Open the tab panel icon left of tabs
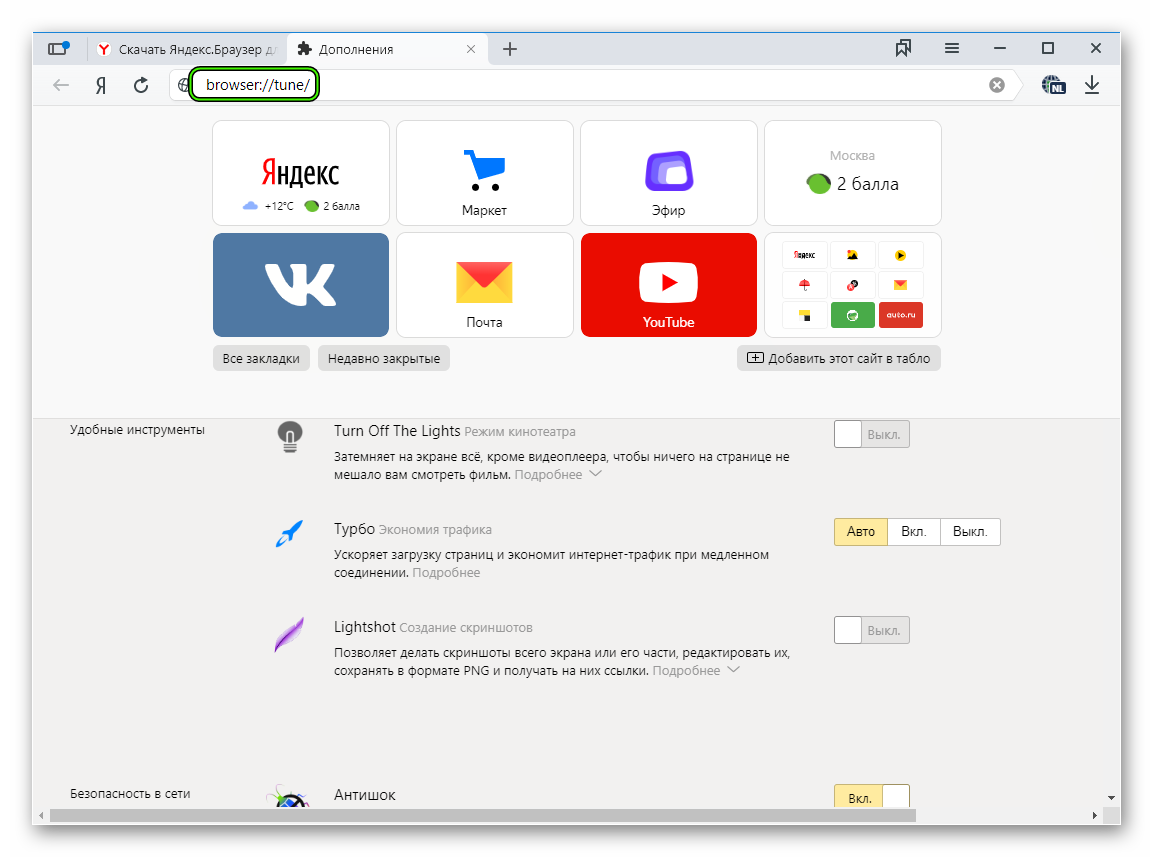Screen dimensions: 1153x857 tap(58, 49)
